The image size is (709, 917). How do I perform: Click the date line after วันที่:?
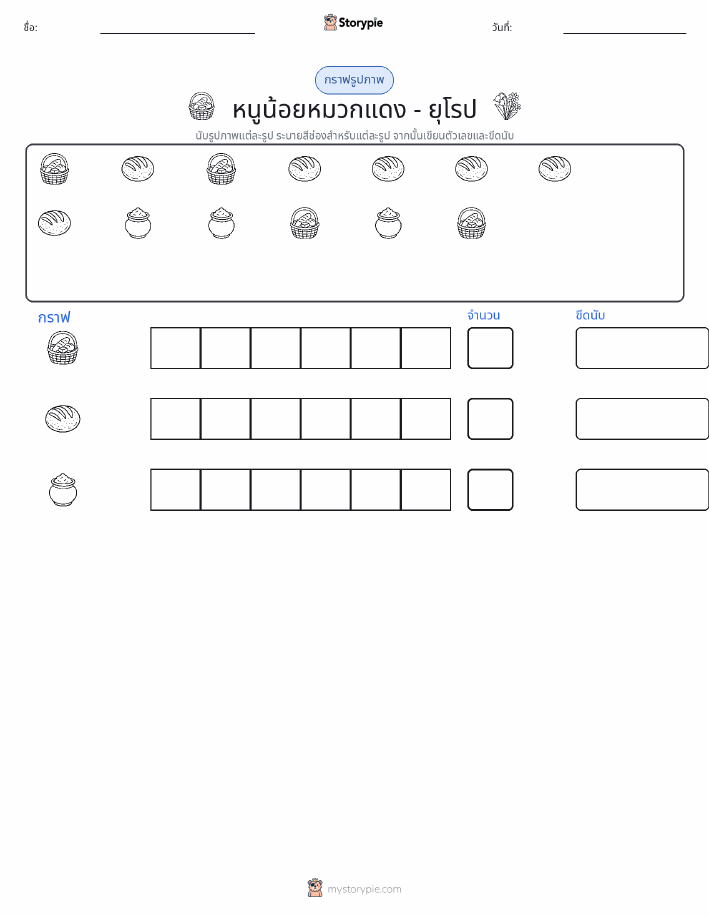pos(624,33)
